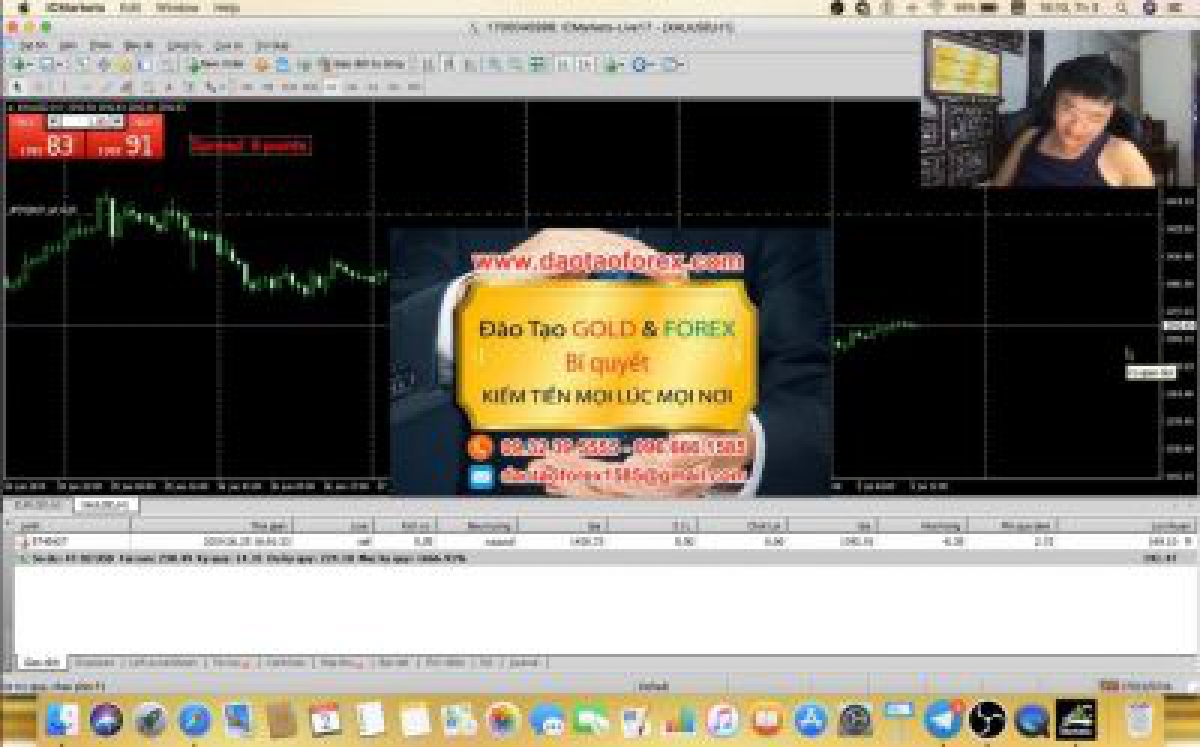Click the website link on the gold banner

click(608, 261)
